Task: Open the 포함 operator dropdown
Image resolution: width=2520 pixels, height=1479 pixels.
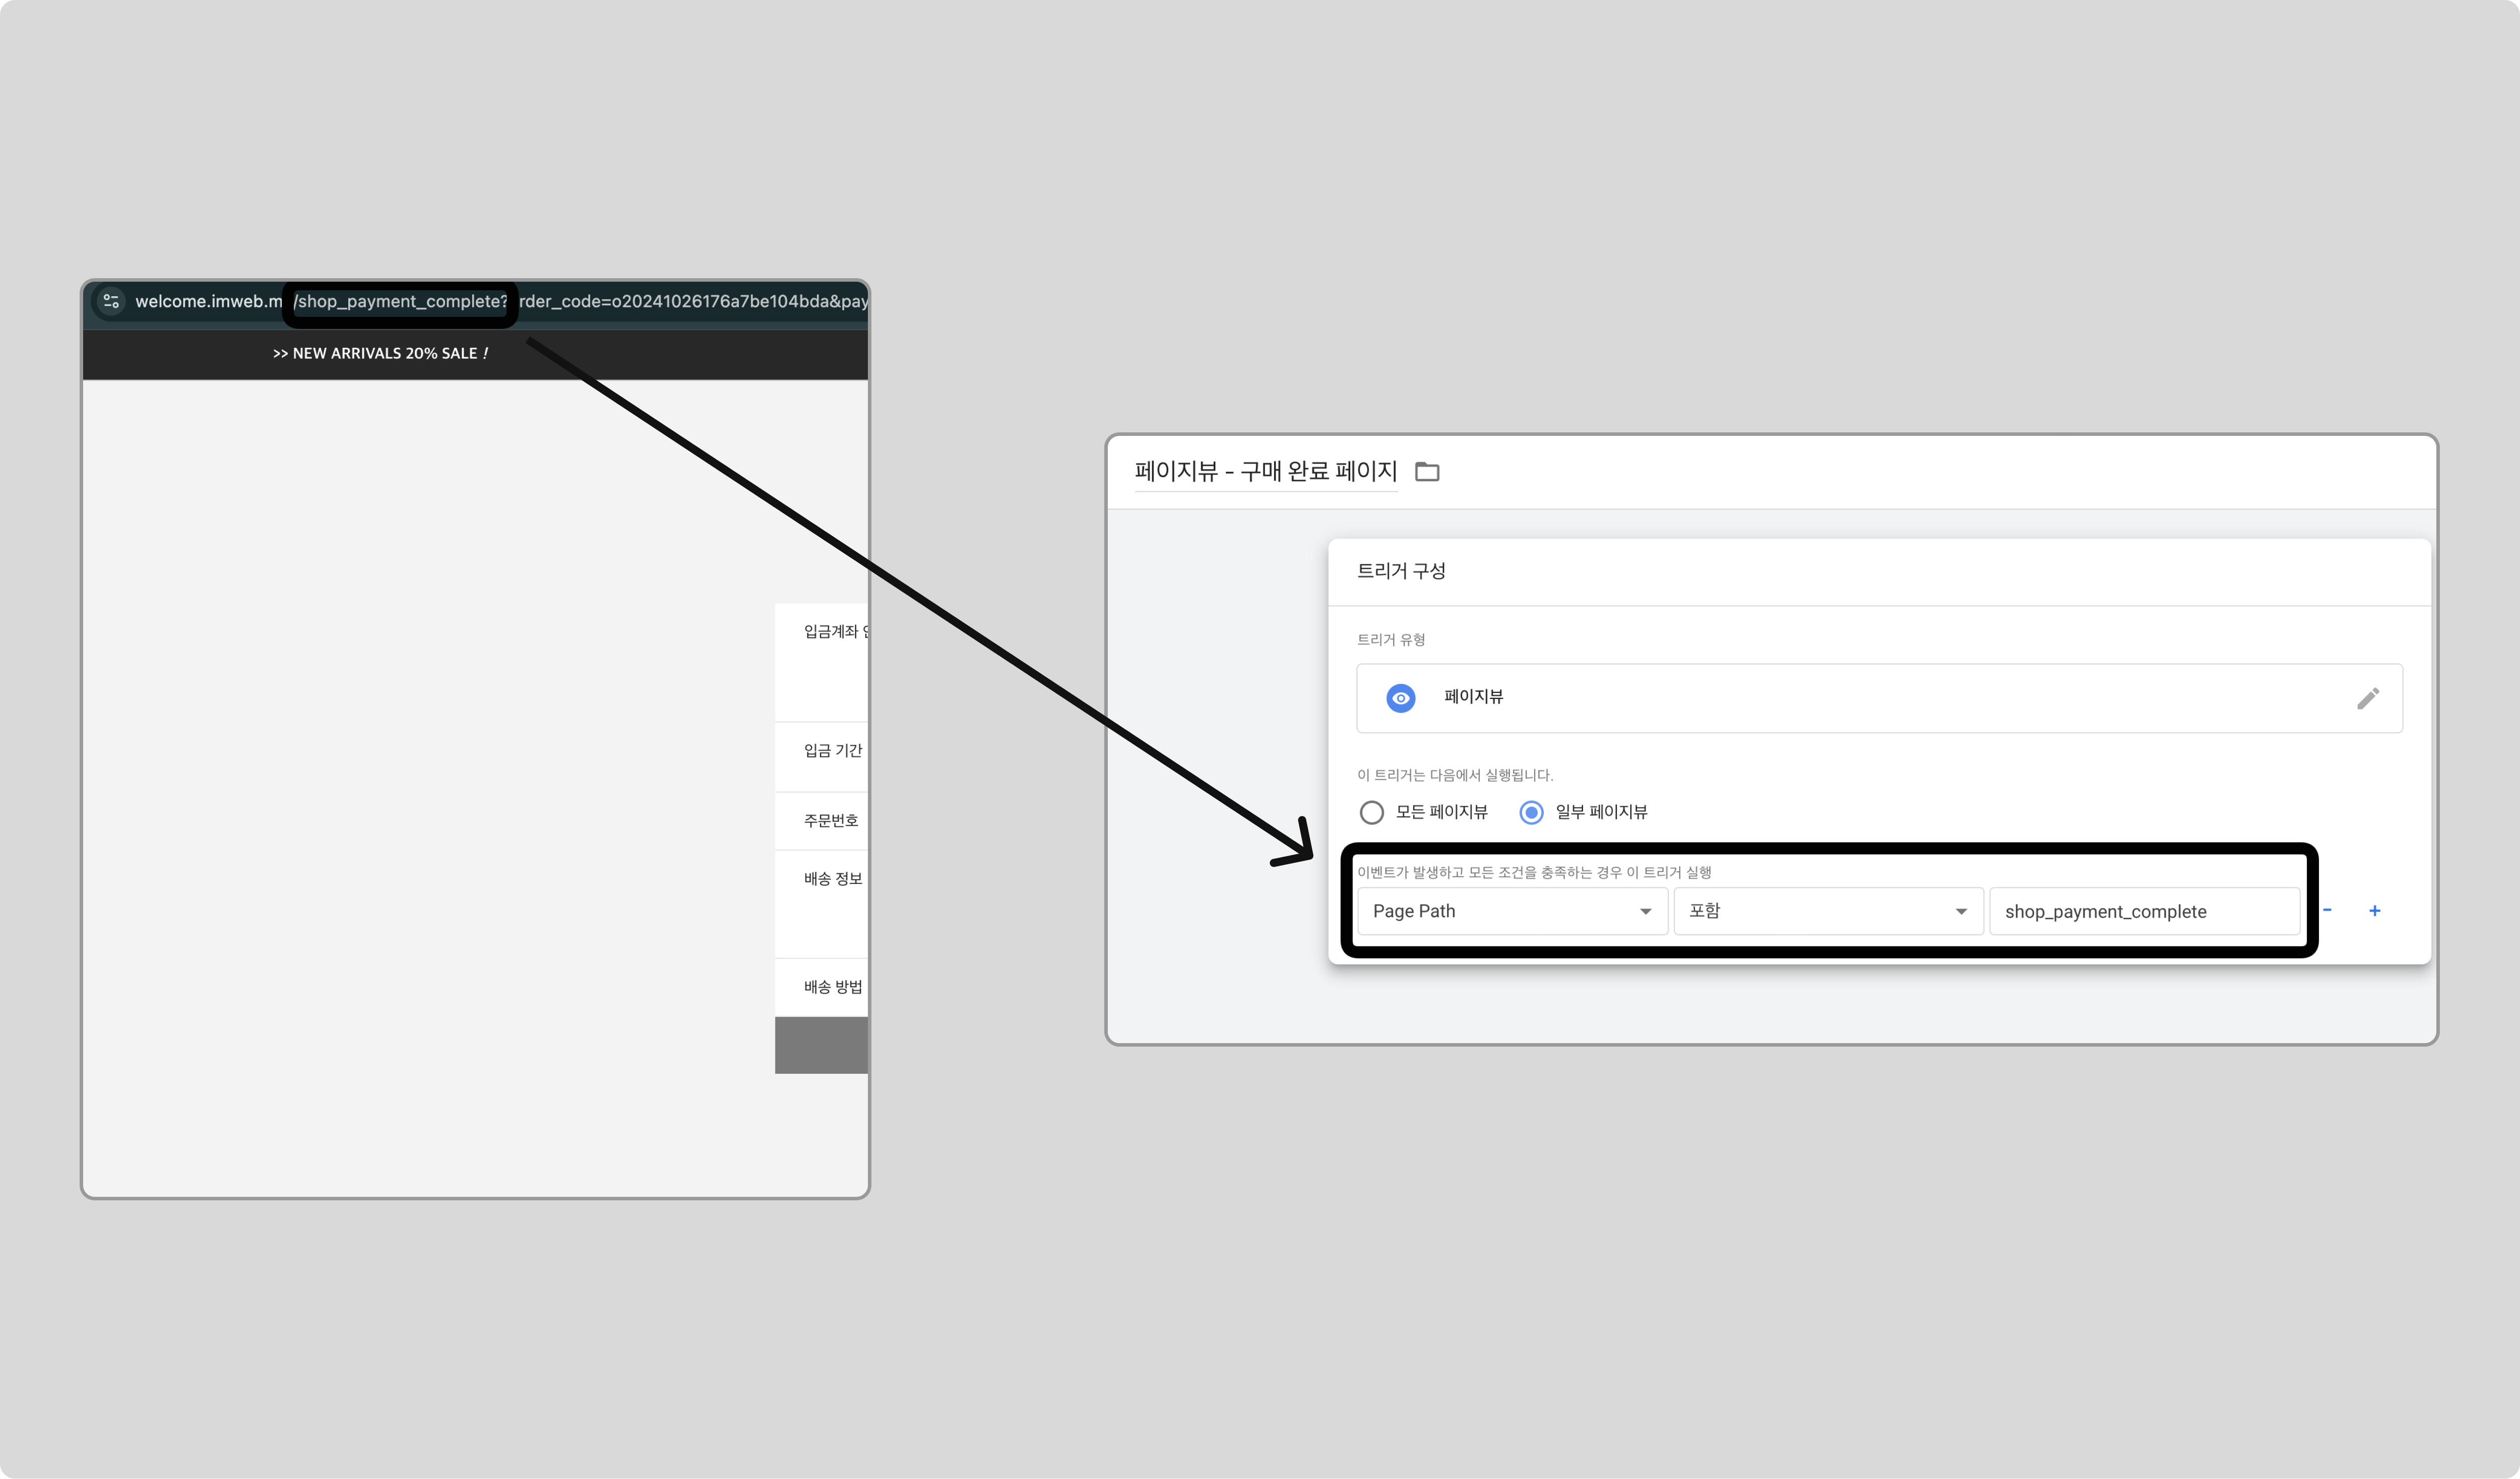Action: 1828,911
